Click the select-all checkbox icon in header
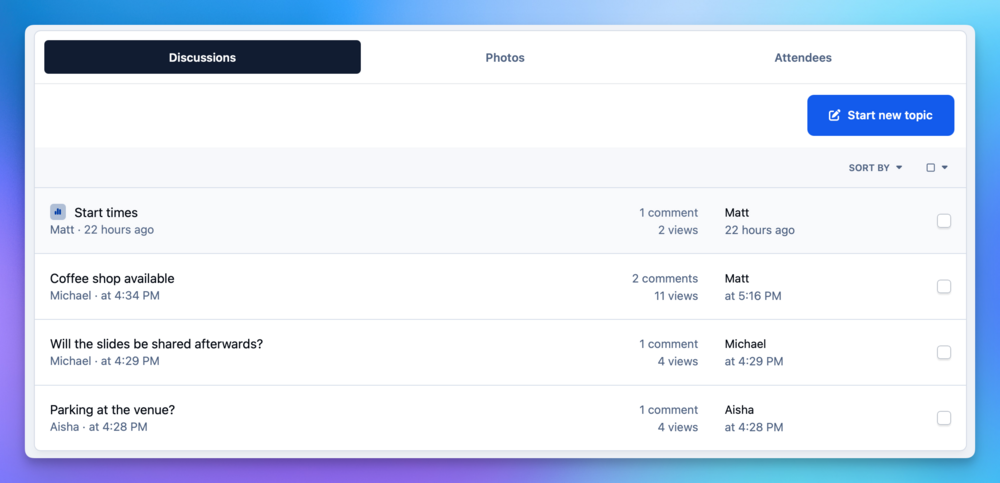Image resolution: width=1000 pixels, height=483 pixels. [x=930, y=168]
